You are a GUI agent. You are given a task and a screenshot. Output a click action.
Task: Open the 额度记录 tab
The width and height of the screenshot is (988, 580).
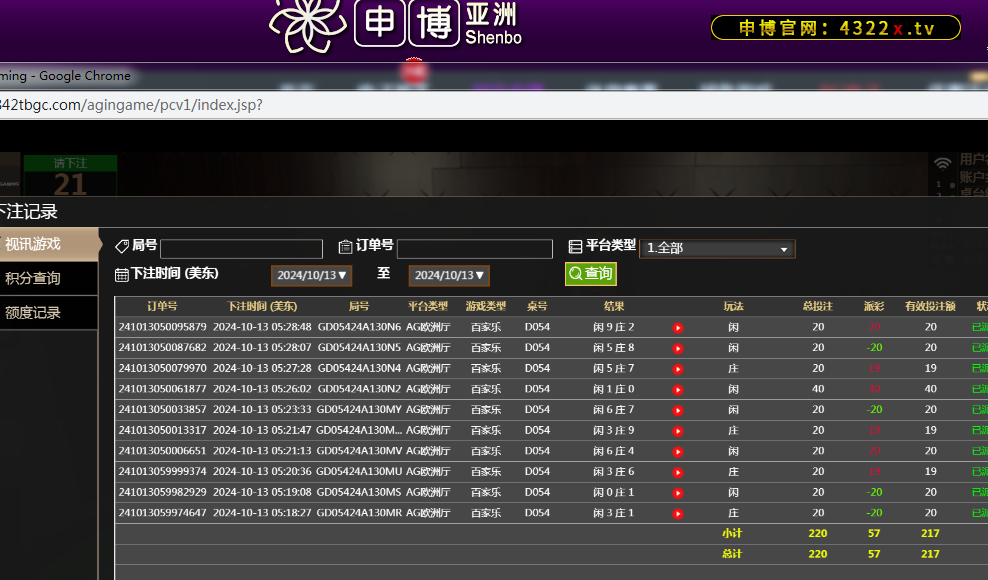(x=48, y=312)
